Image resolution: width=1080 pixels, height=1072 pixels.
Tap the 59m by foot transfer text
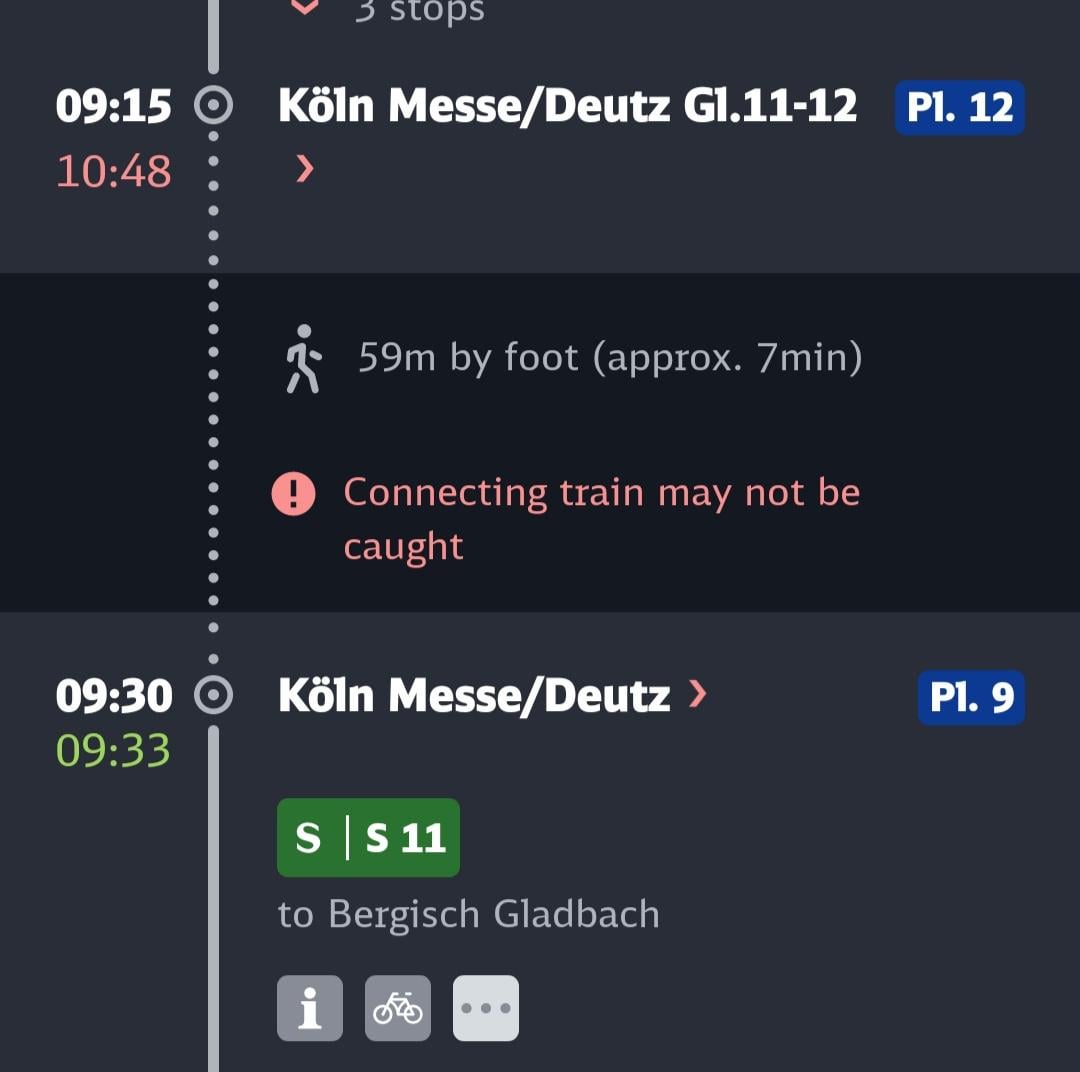(610, 357)
